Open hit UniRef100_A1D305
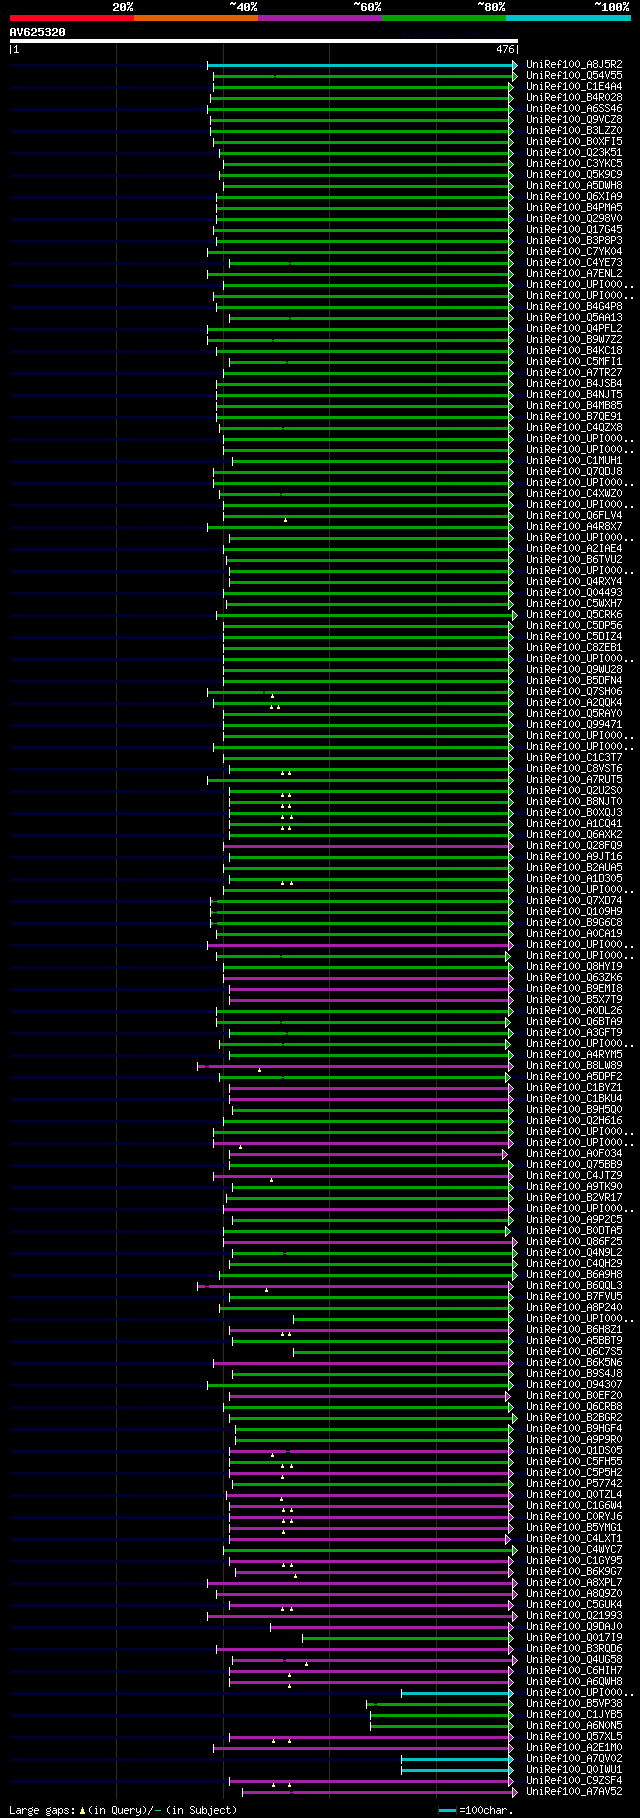The image size is (640, 1818). (x=574, y=878)
